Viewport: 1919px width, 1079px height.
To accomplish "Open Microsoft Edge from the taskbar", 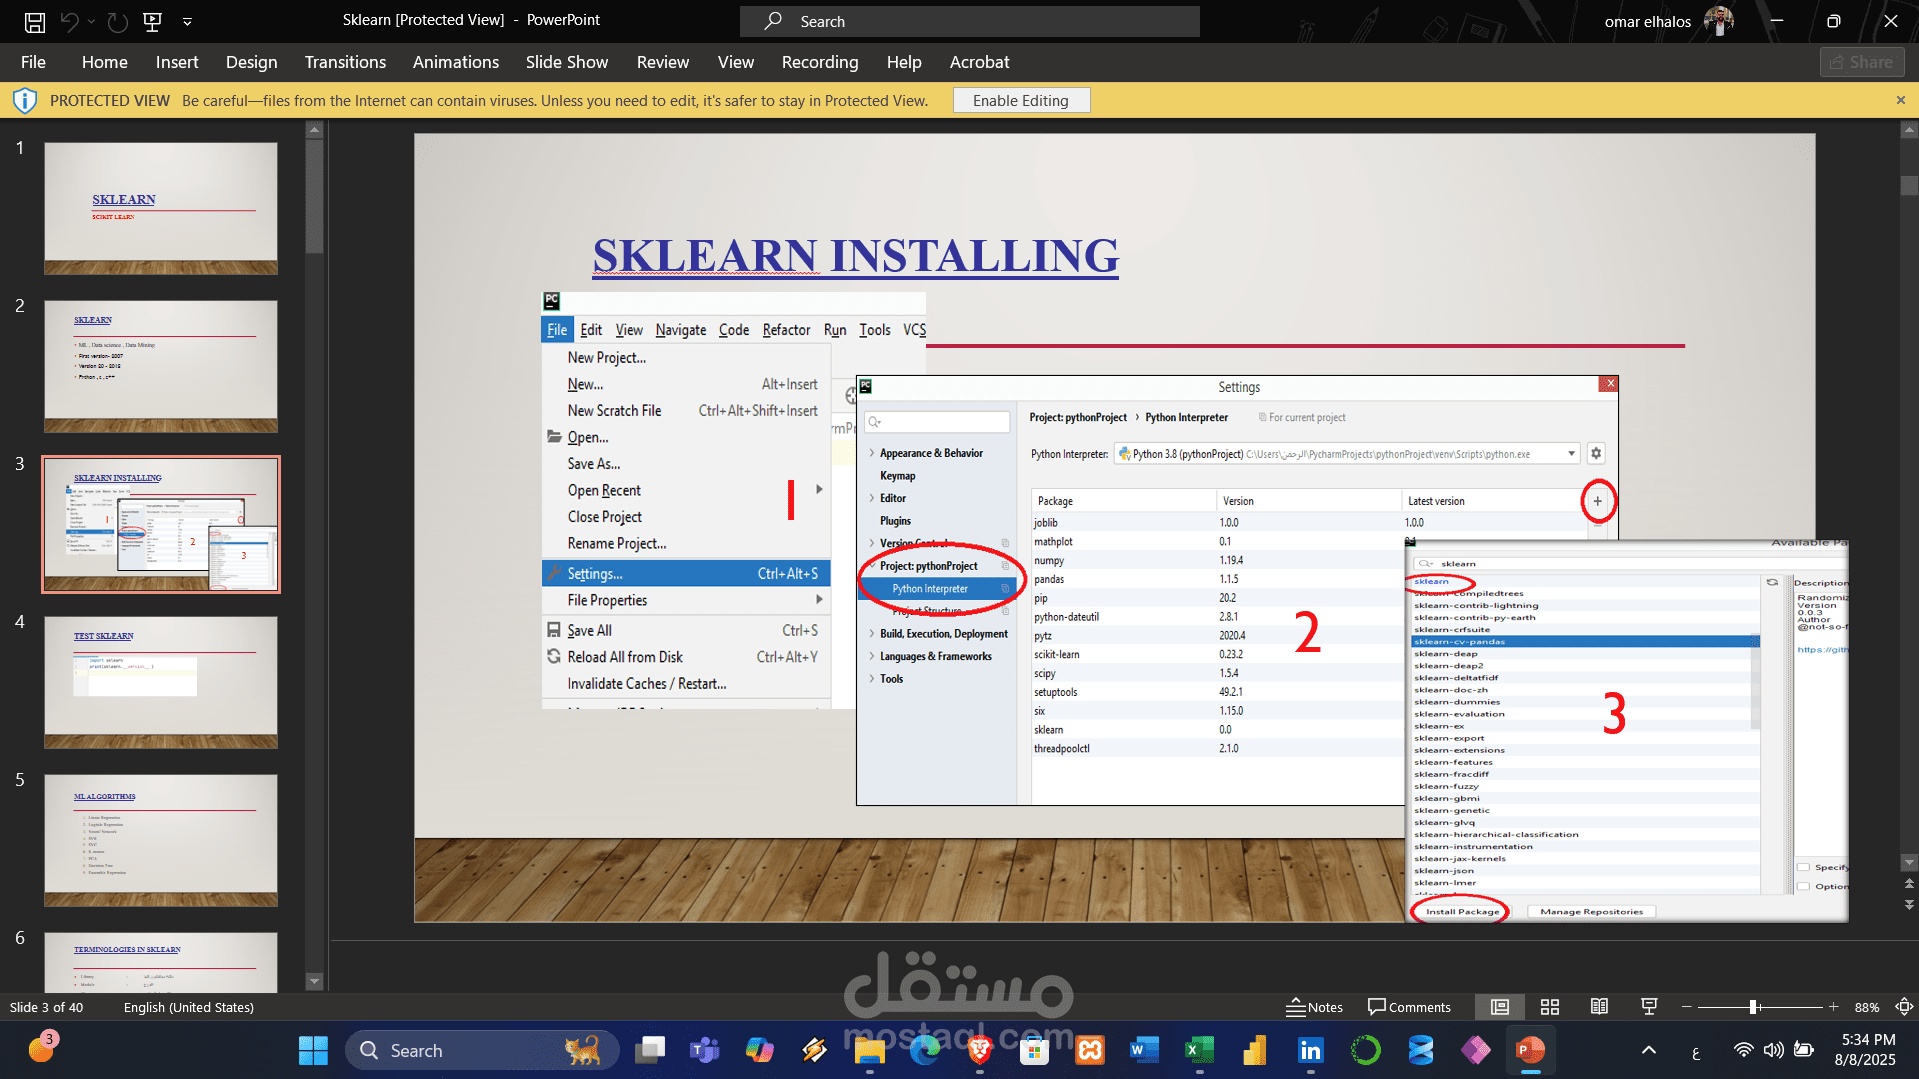I will (x=925, y=1050).
